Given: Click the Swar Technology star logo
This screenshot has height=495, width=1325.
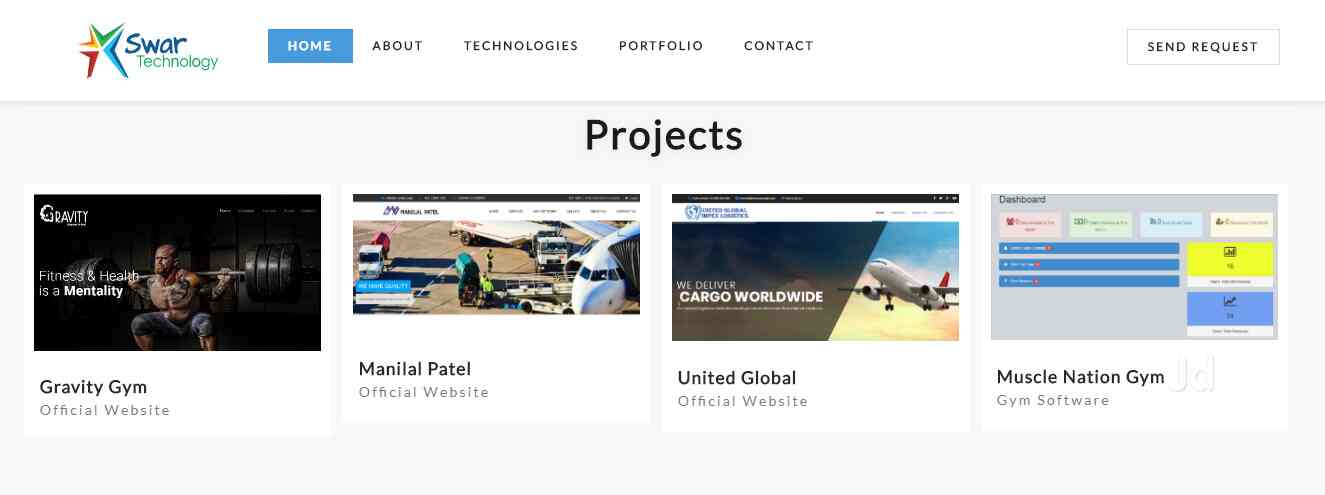Looking at the screenshot, I should 104,50.
